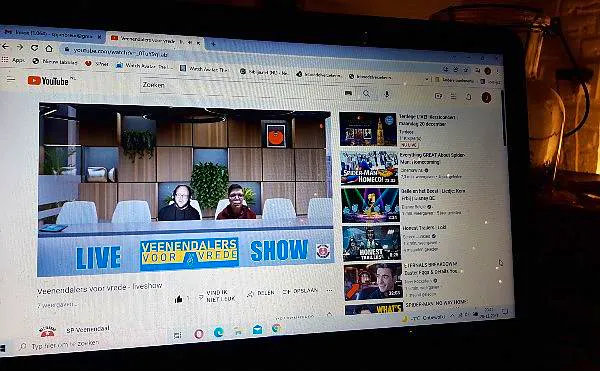Open a new browser tab

pyautogui.click(x=213, y=44)
